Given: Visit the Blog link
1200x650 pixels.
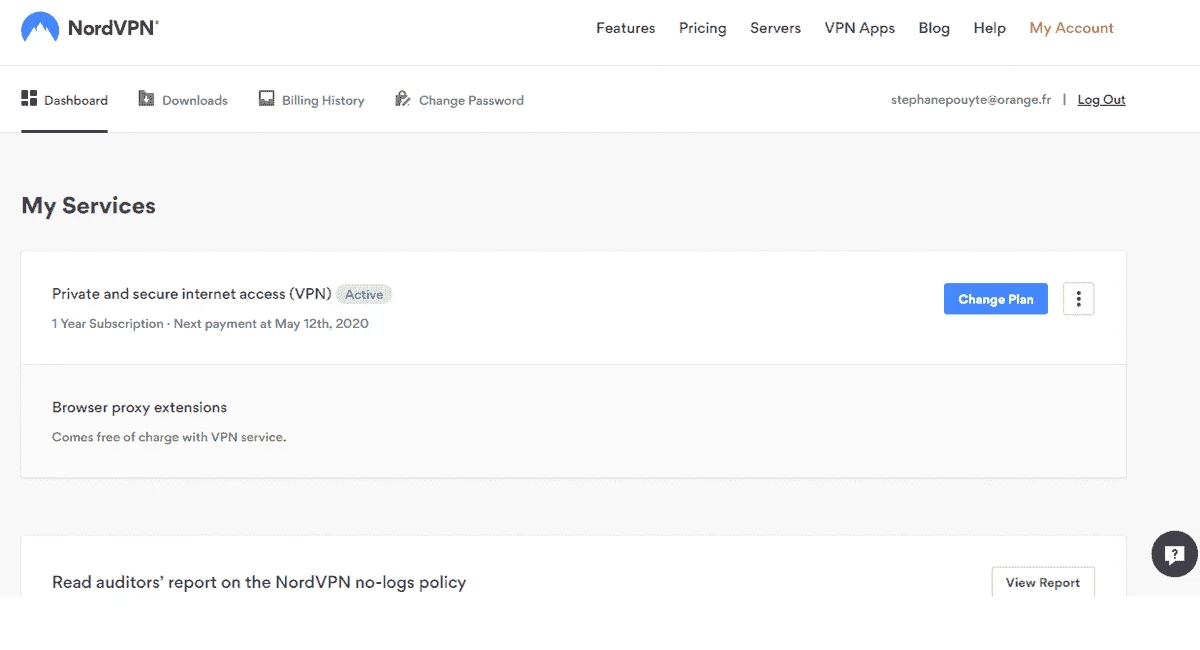Looking at the screenshot, I should pos(934,28).
